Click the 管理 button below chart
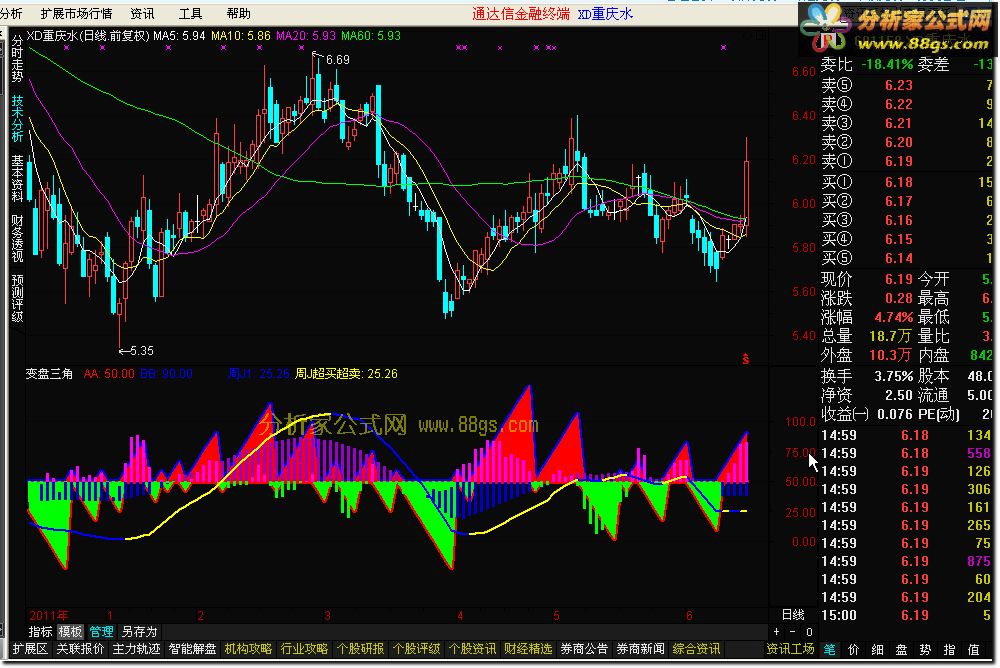The width and height of the screenshot is (1000, 668). tap(101, 632)
